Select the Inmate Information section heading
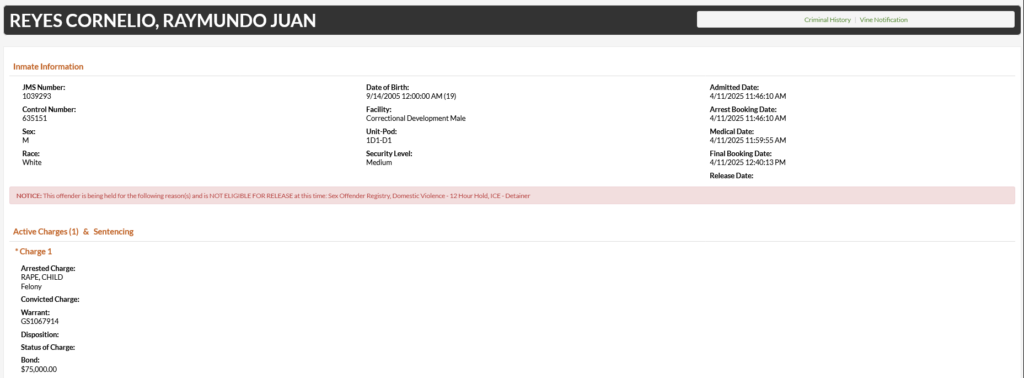1024x378 pixels. (x=48, y=67)
